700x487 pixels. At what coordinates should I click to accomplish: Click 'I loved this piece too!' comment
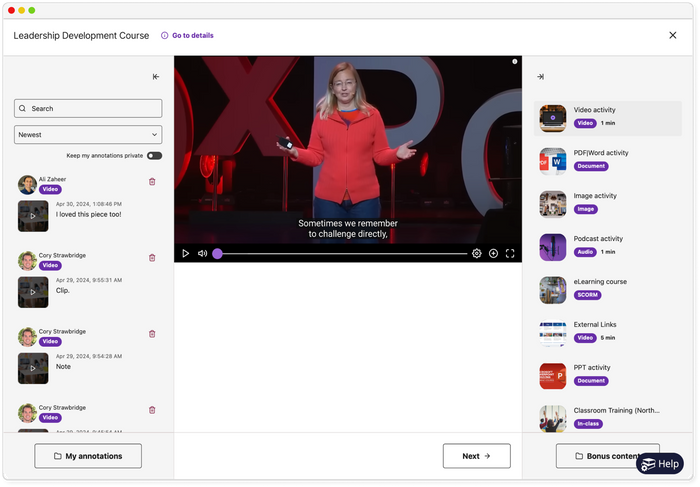[88, 214]
